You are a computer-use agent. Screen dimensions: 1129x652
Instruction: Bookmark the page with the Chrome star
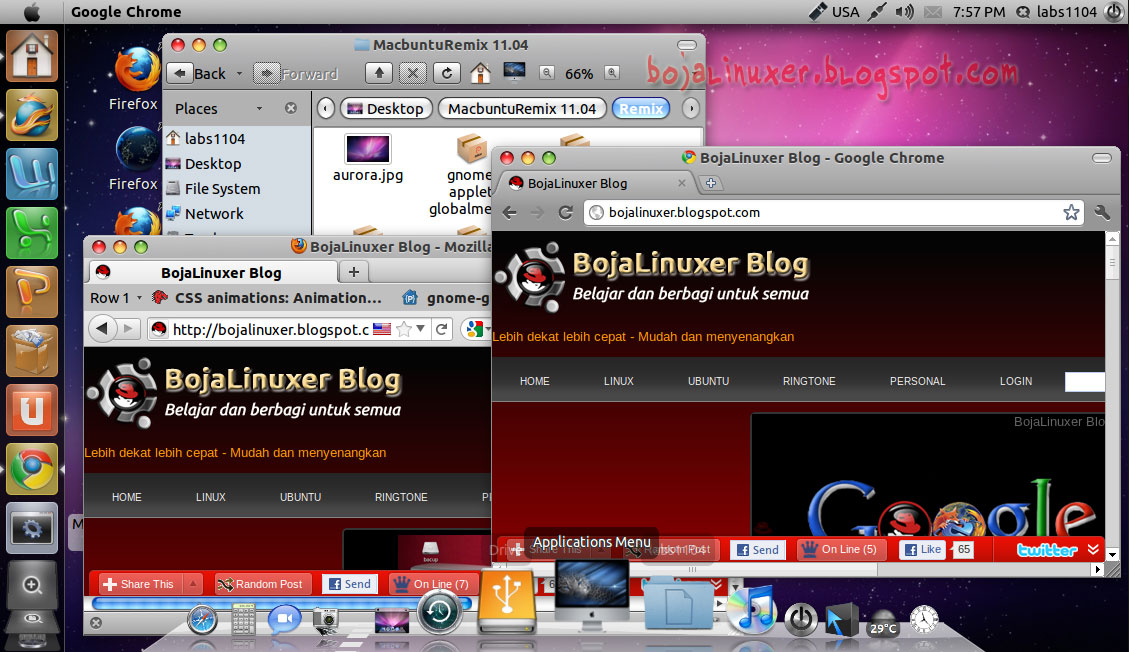point(1071,212)
